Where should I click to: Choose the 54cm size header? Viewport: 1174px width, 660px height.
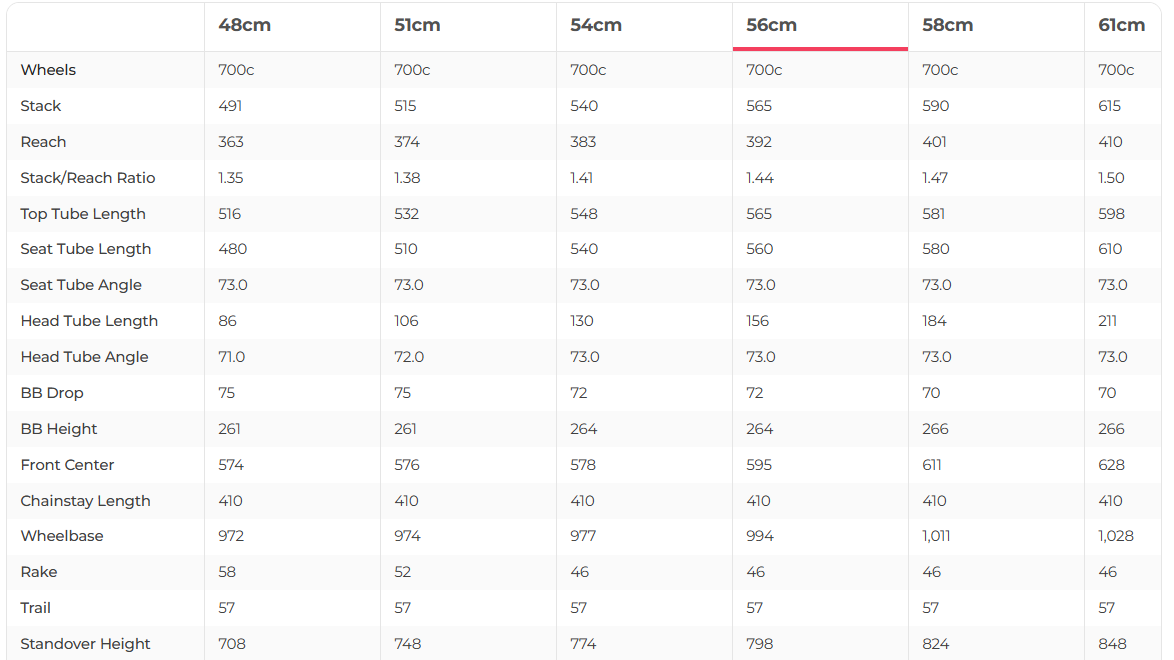[596, 26]
